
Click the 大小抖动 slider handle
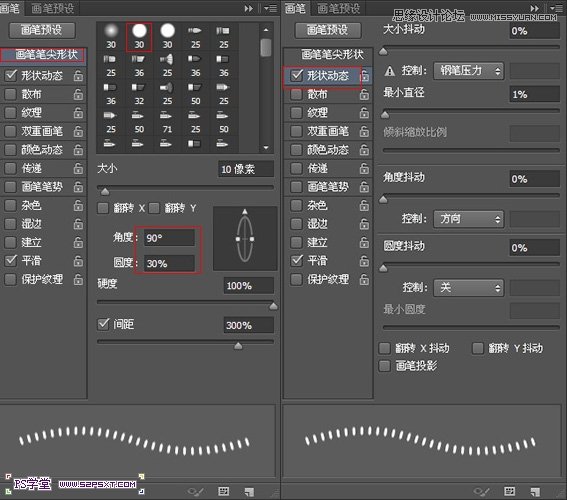pyautogui.click(x=383, y=51)
